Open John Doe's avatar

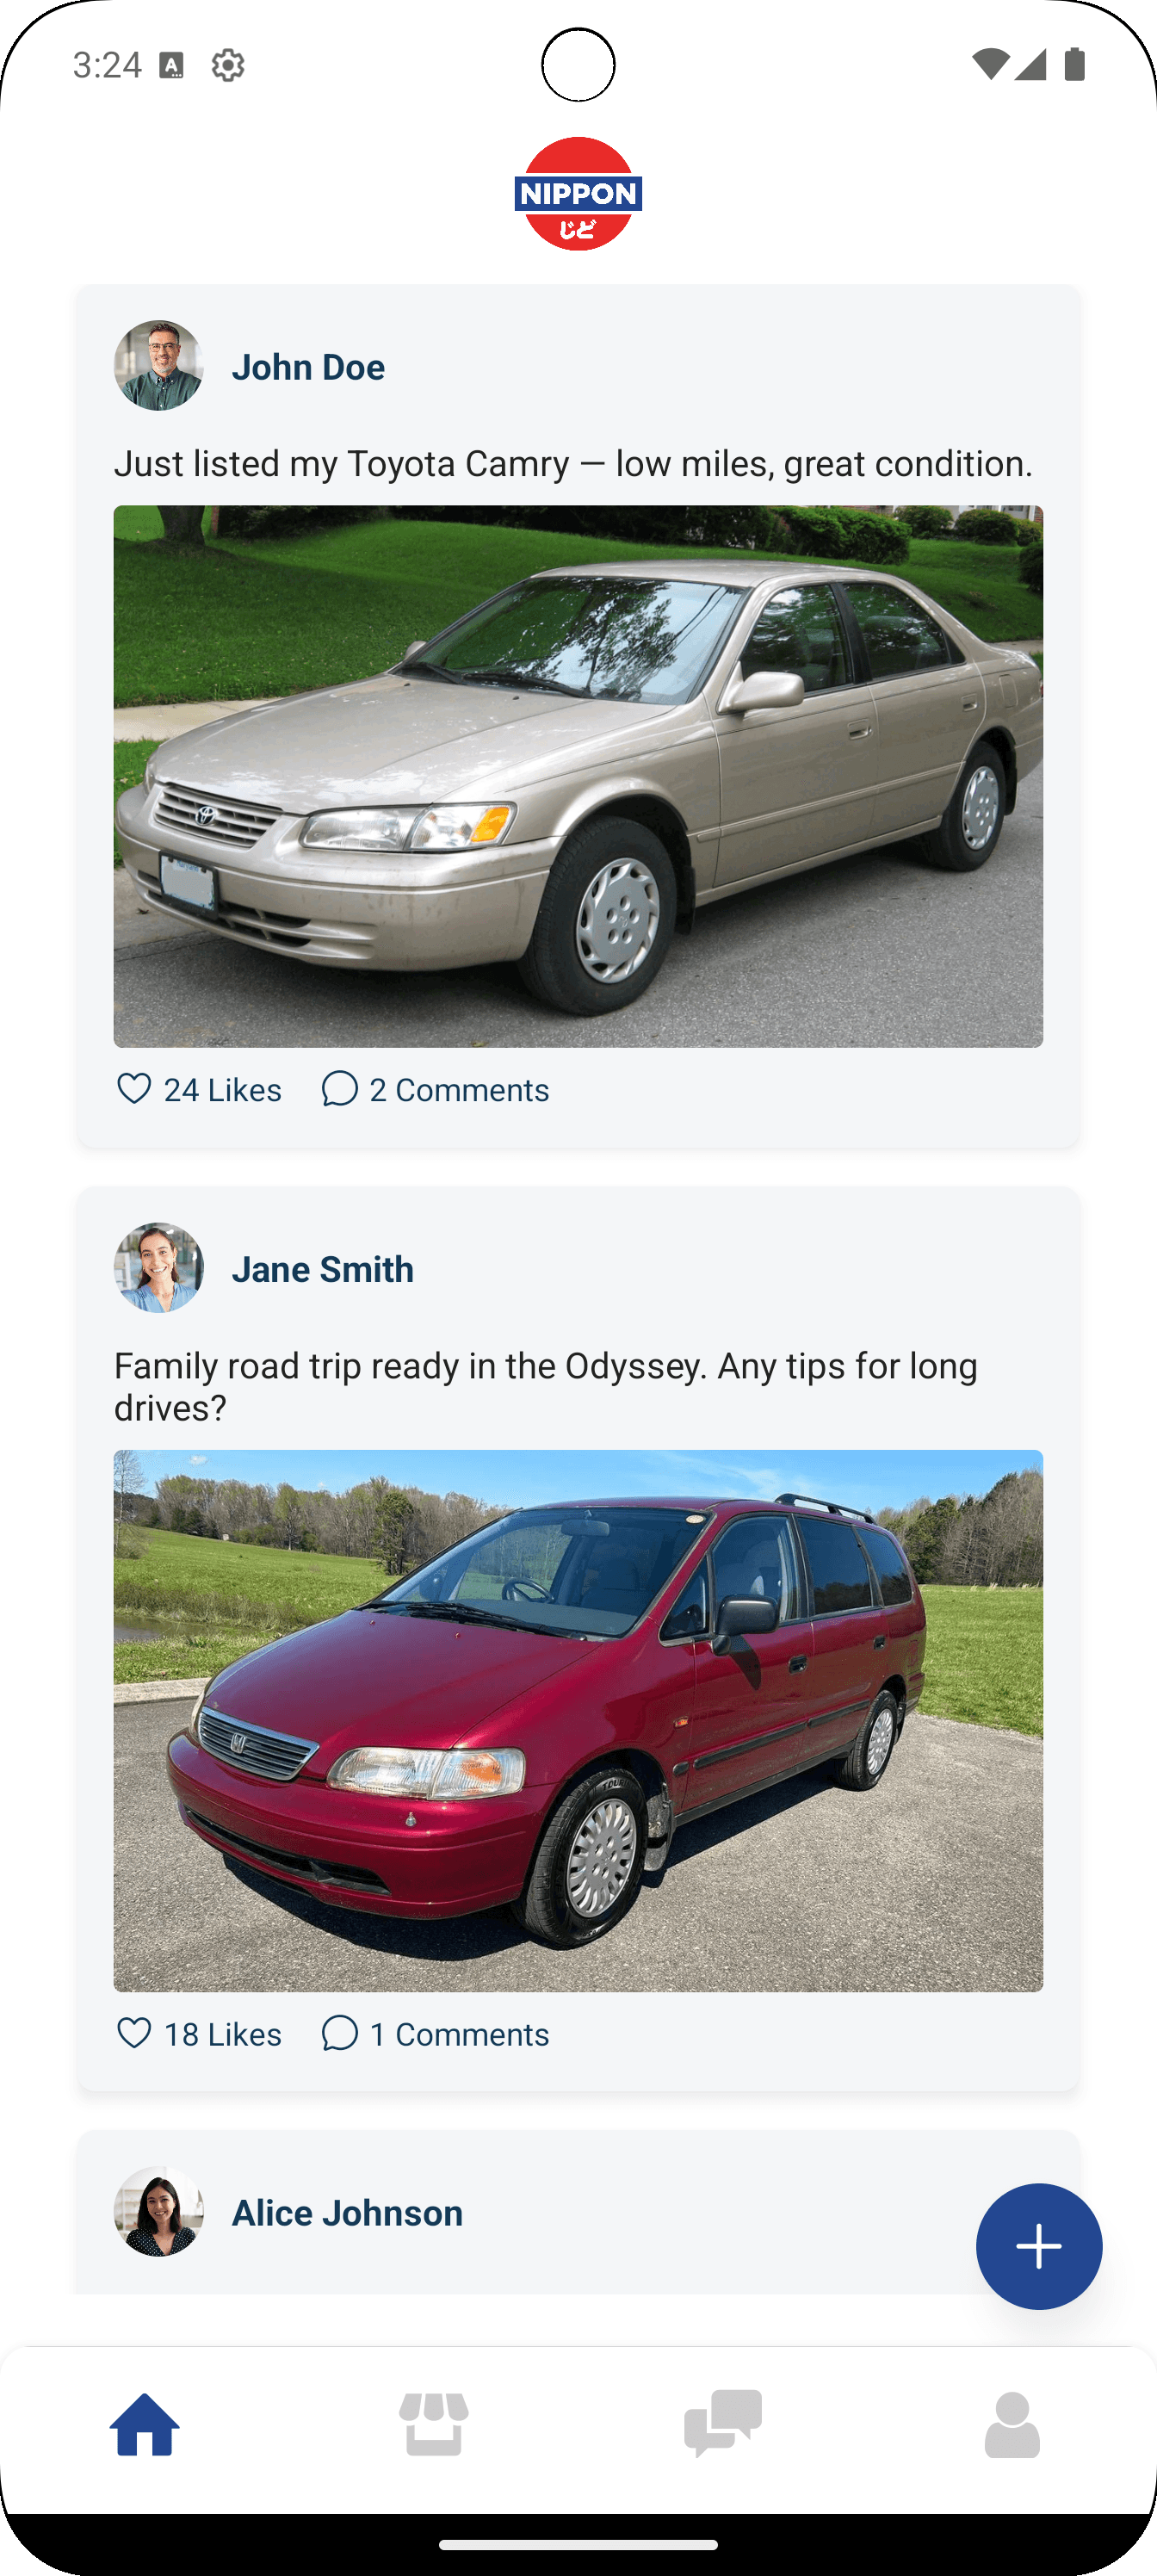coord(159,366)
